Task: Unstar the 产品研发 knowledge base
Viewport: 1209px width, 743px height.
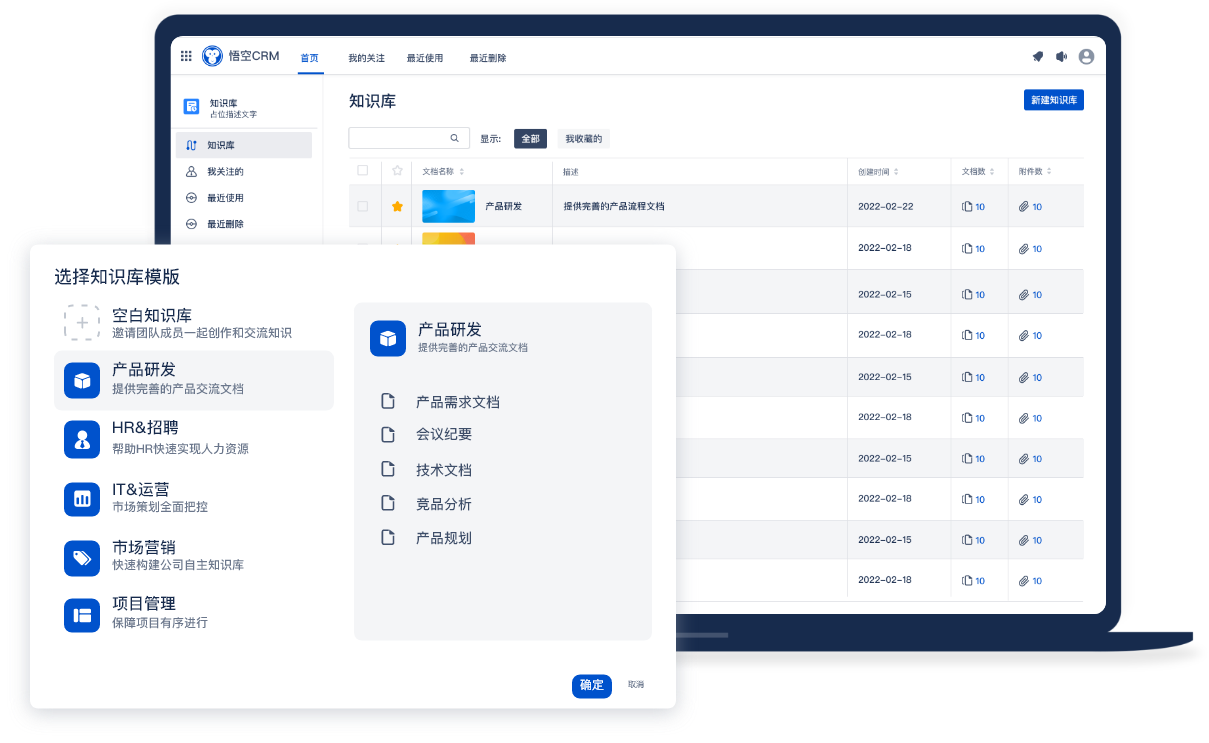Action: pyautogui.click(x=397, y=206)
